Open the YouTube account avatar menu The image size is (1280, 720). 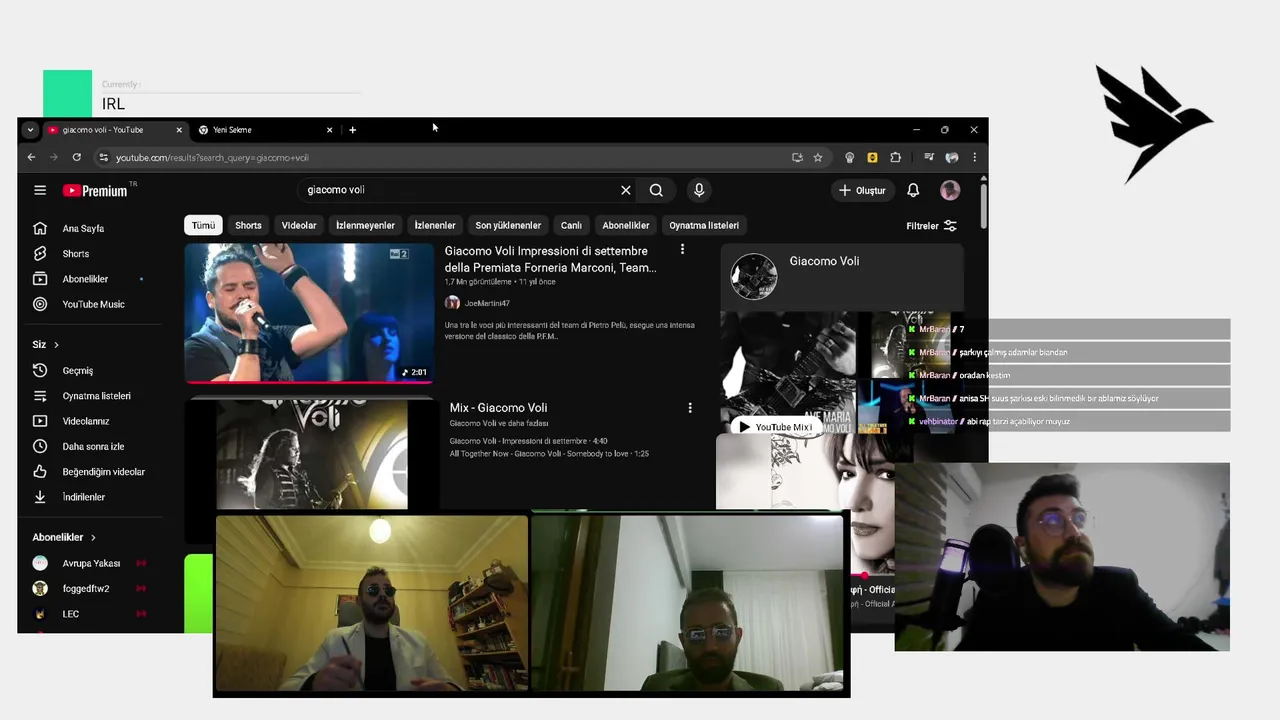point(950,190)
